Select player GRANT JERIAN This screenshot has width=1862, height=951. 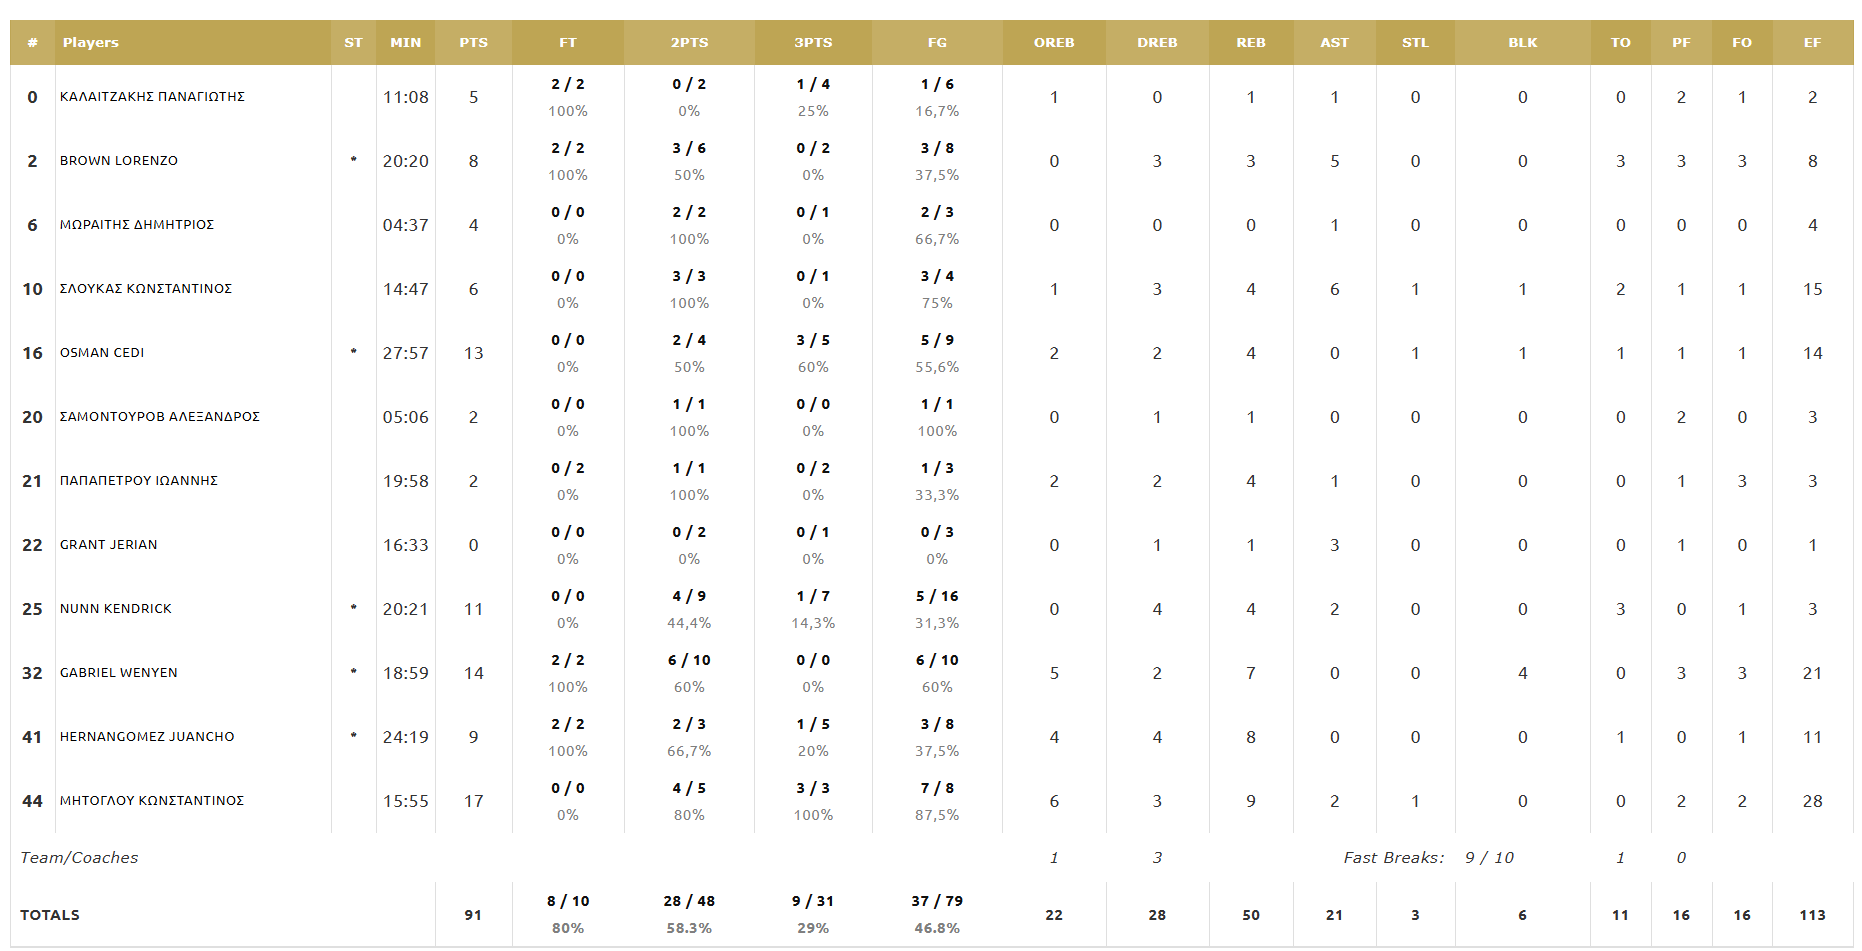109,545
